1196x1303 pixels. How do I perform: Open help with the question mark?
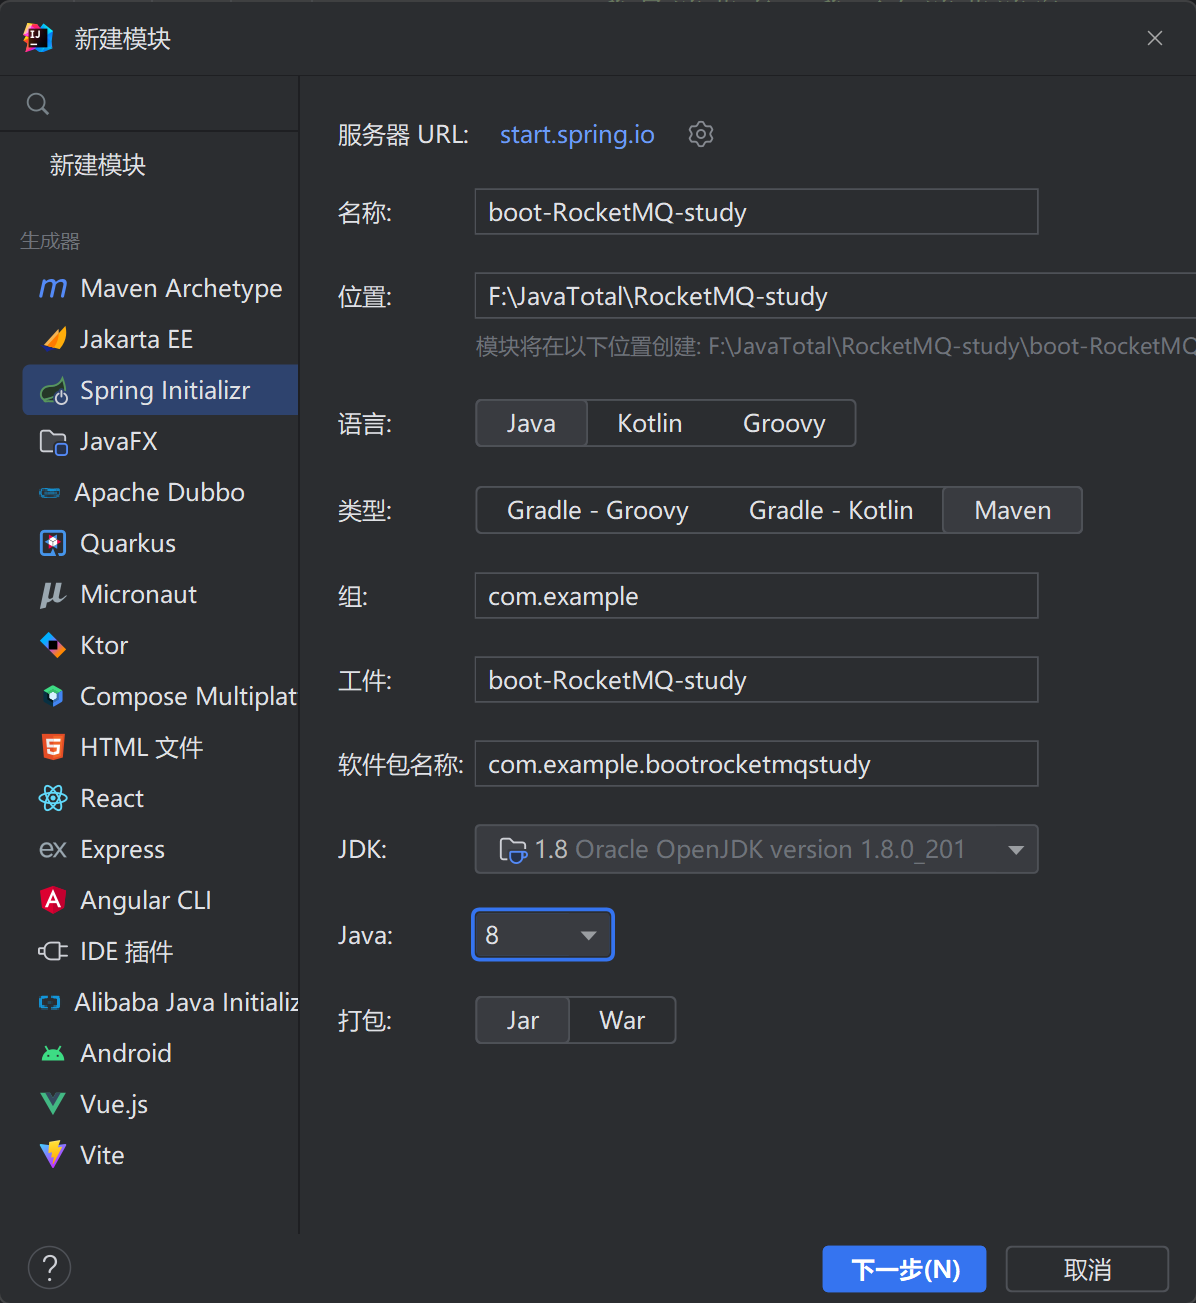click(x=50, y=1267)
